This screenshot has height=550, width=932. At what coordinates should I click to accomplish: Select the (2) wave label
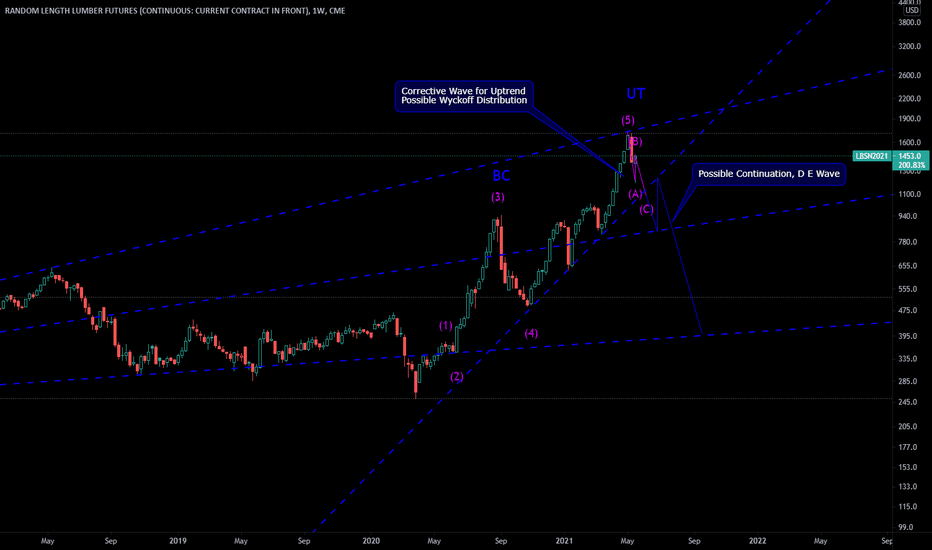[x=456, y=376]
